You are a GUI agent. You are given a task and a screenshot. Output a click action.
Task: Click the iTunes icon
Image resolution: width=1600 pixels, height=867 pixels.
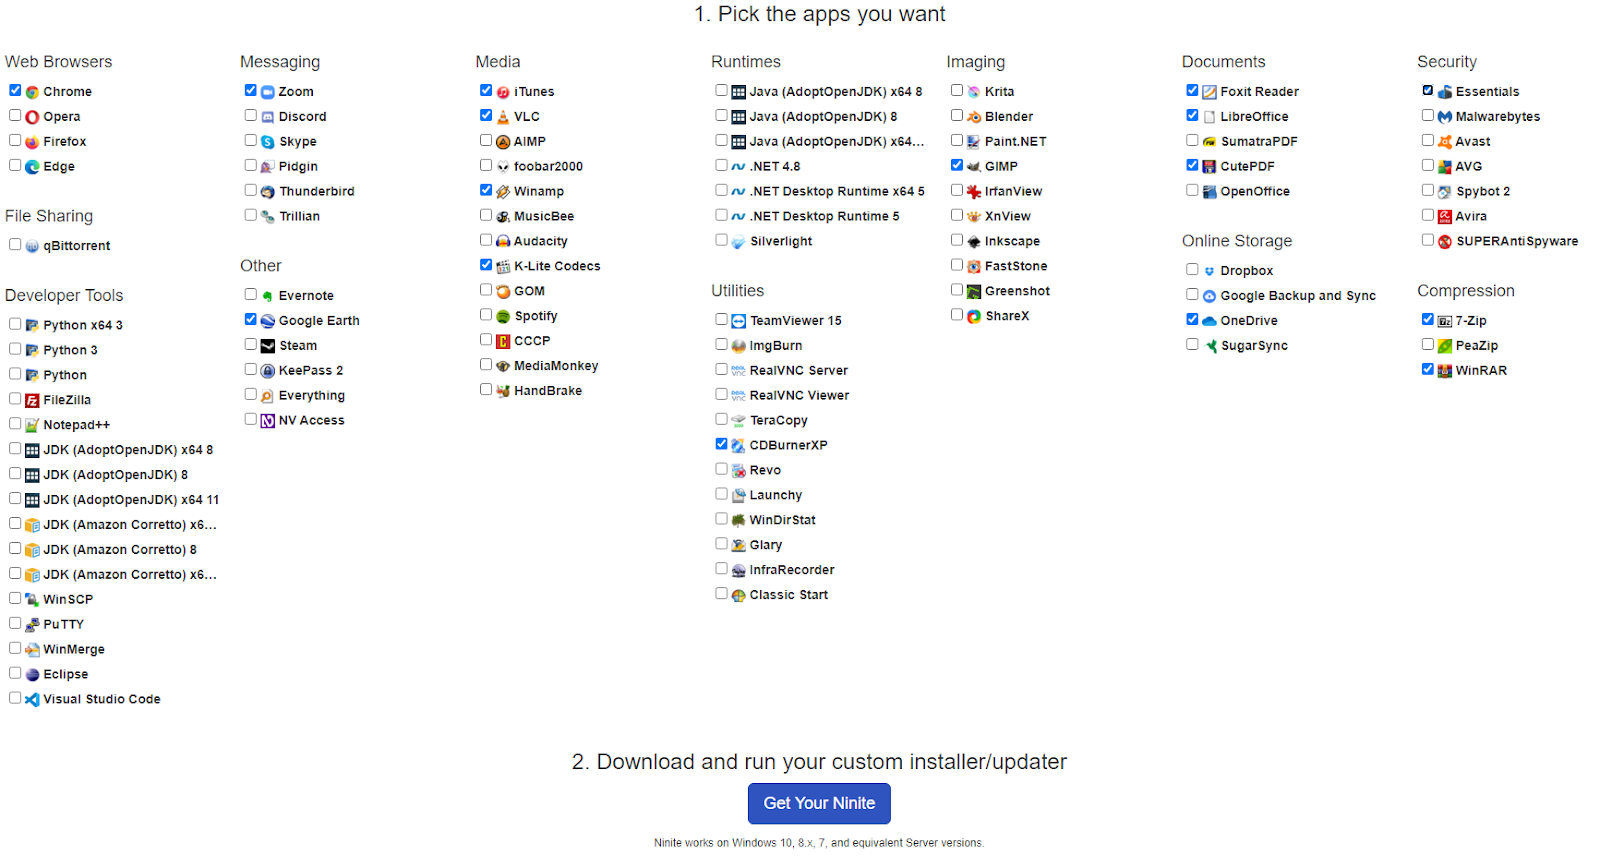point(503,92)
